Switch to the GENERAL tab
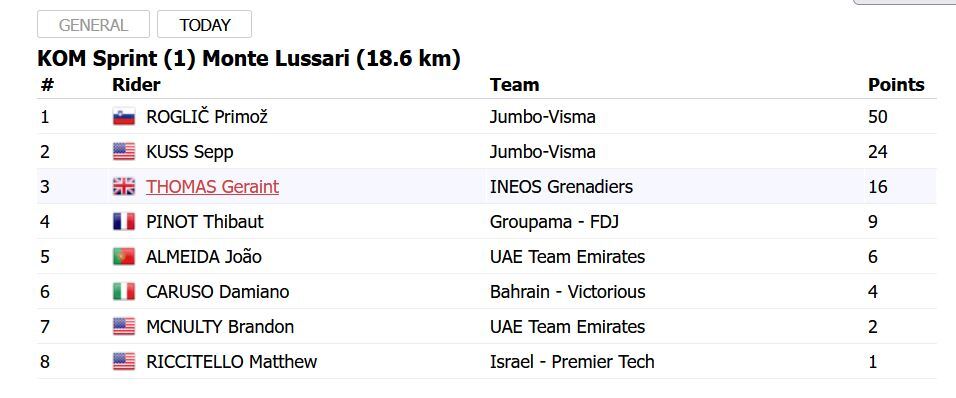956x398 pixels. (x=93, y=24)
